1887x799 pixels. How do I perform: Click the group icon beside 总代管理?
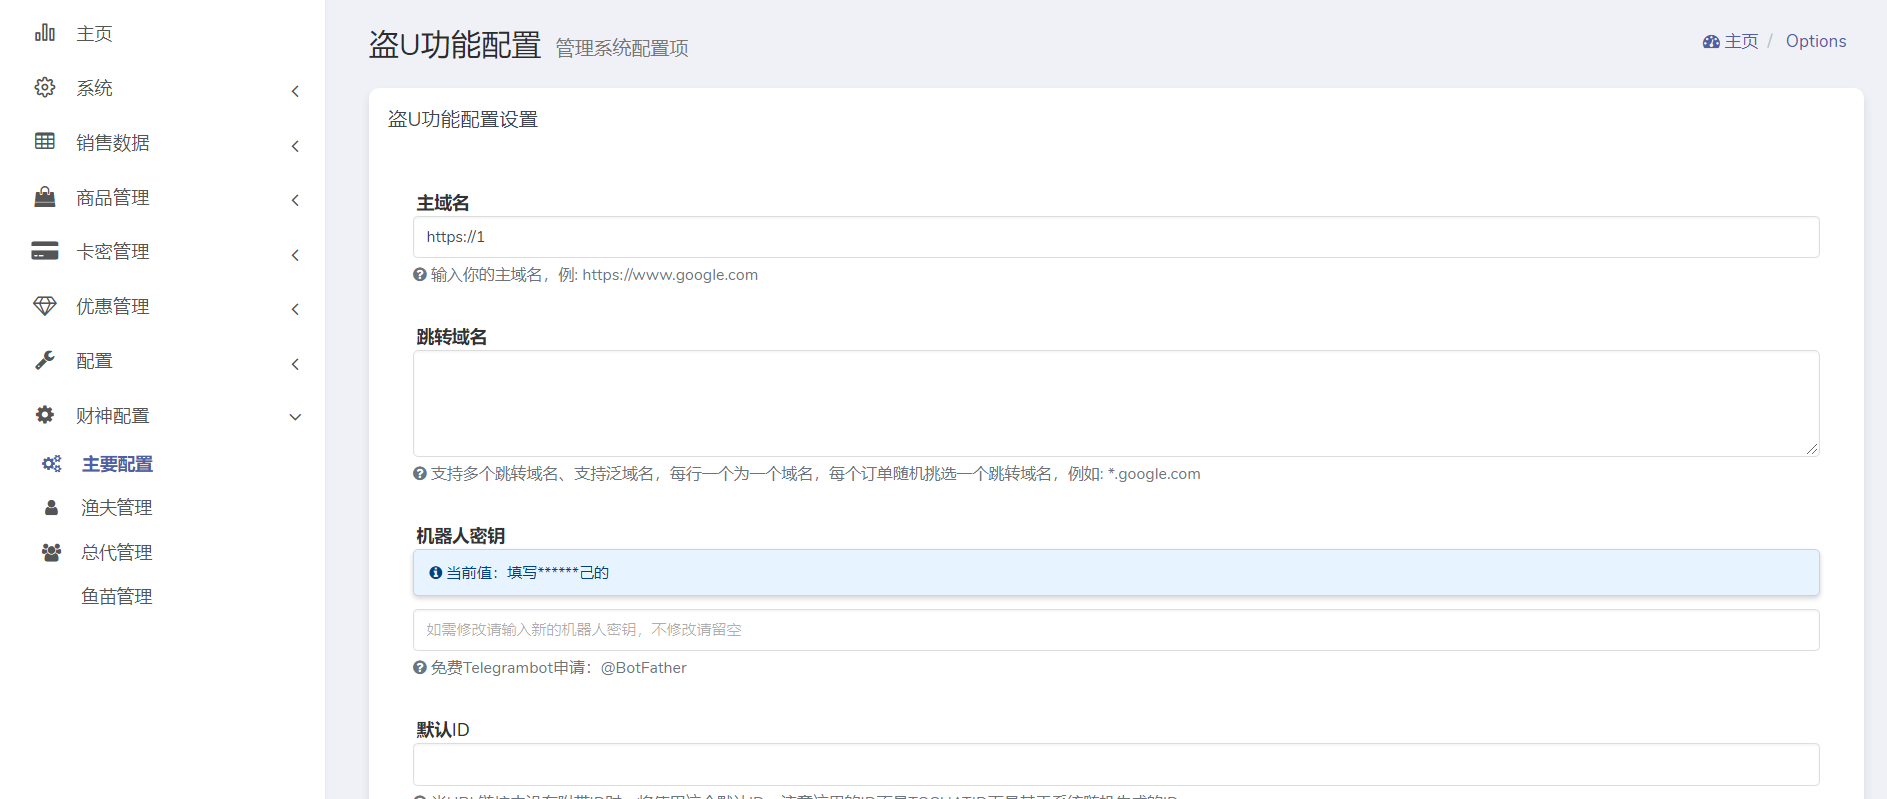coord(51,552)
